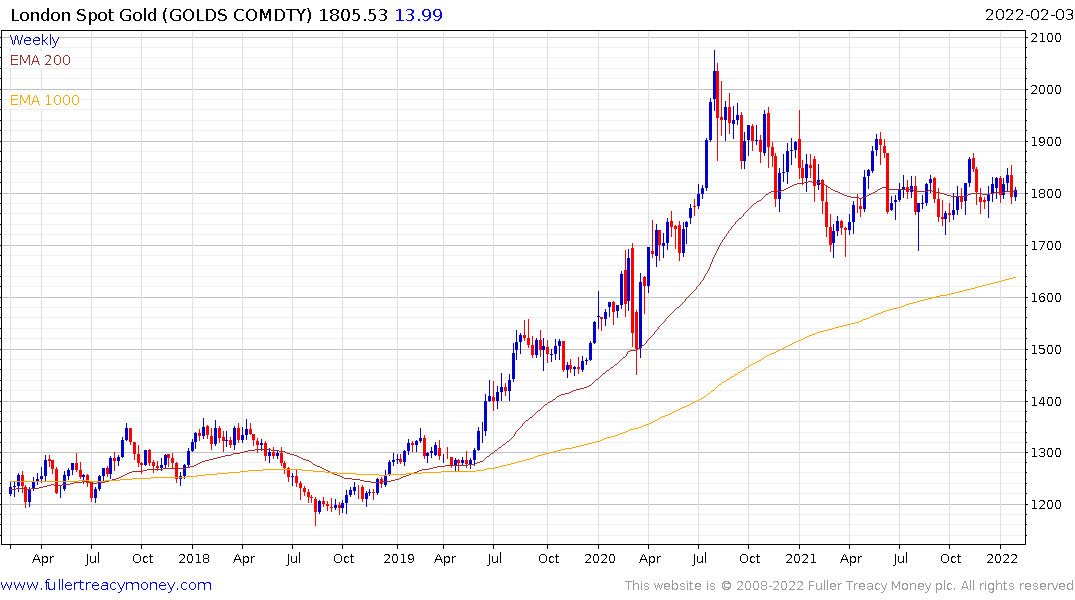Click the 'EMA 1000' legend label
The height and width of the screenshot is (600, 1075).
point(45,100)
